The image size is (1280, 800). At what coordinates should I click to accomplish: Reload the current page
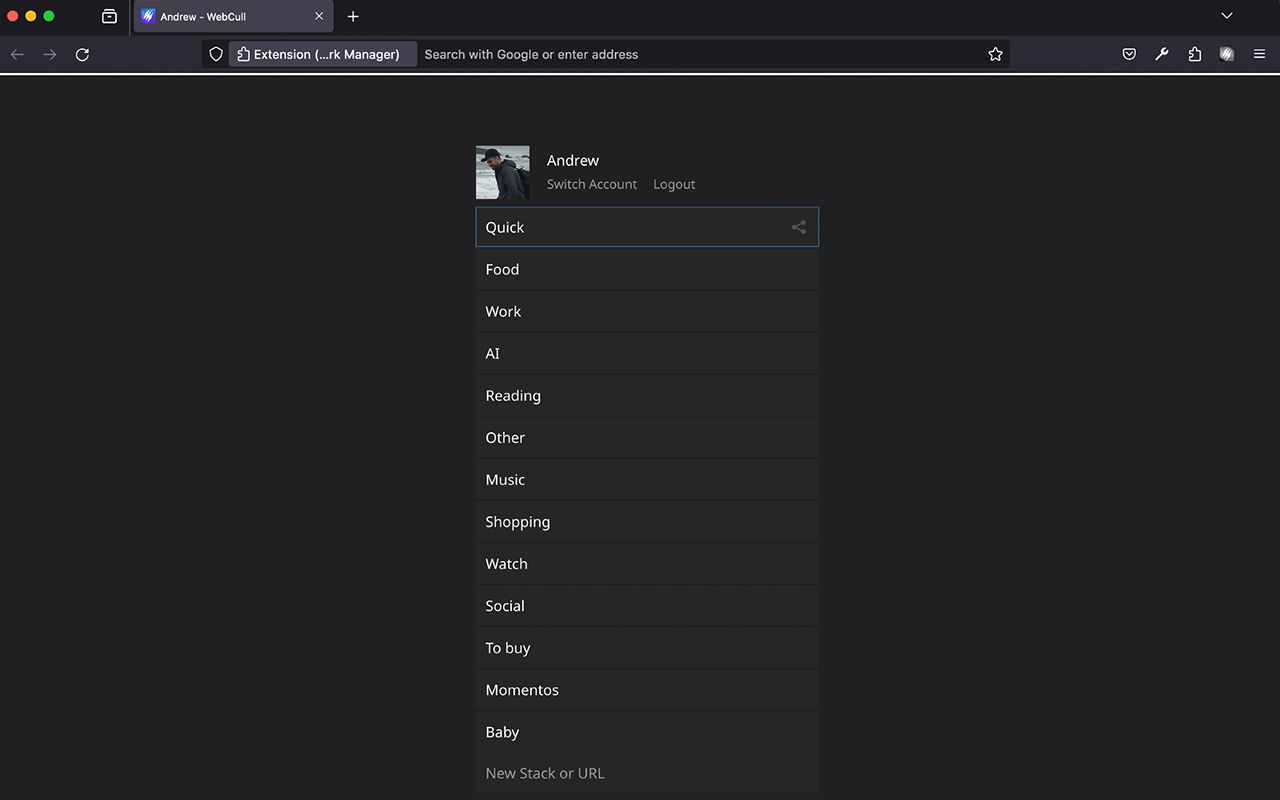click(x=83, y=54)
